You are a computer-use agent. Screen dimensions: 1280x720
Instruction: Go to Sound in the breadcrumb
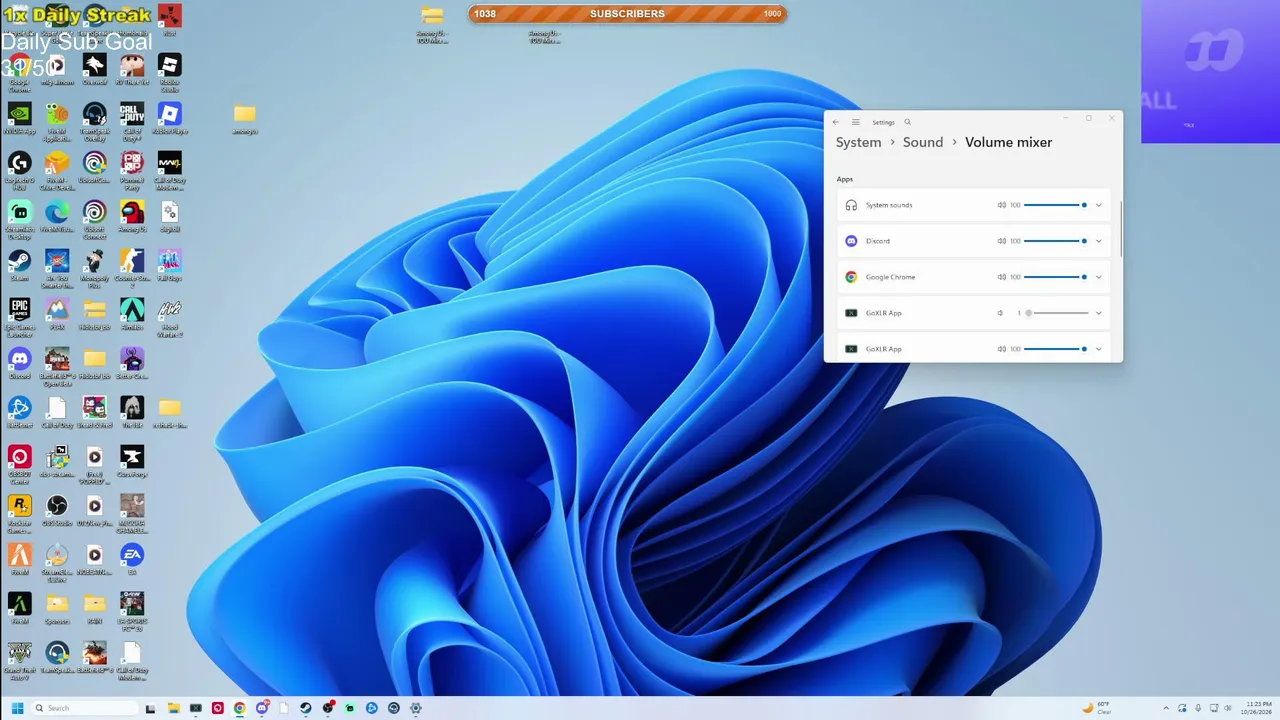pyautogui.click(x=923, y=142)
